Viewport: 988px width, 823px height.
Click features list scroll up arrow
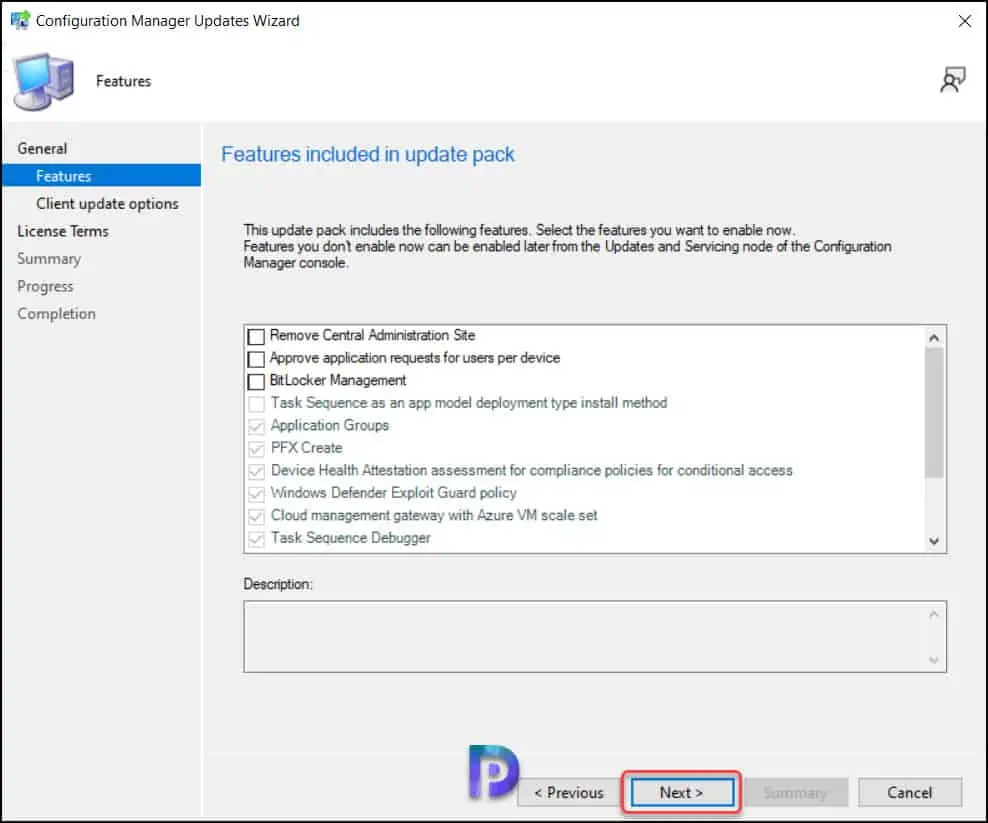(934, 338)
